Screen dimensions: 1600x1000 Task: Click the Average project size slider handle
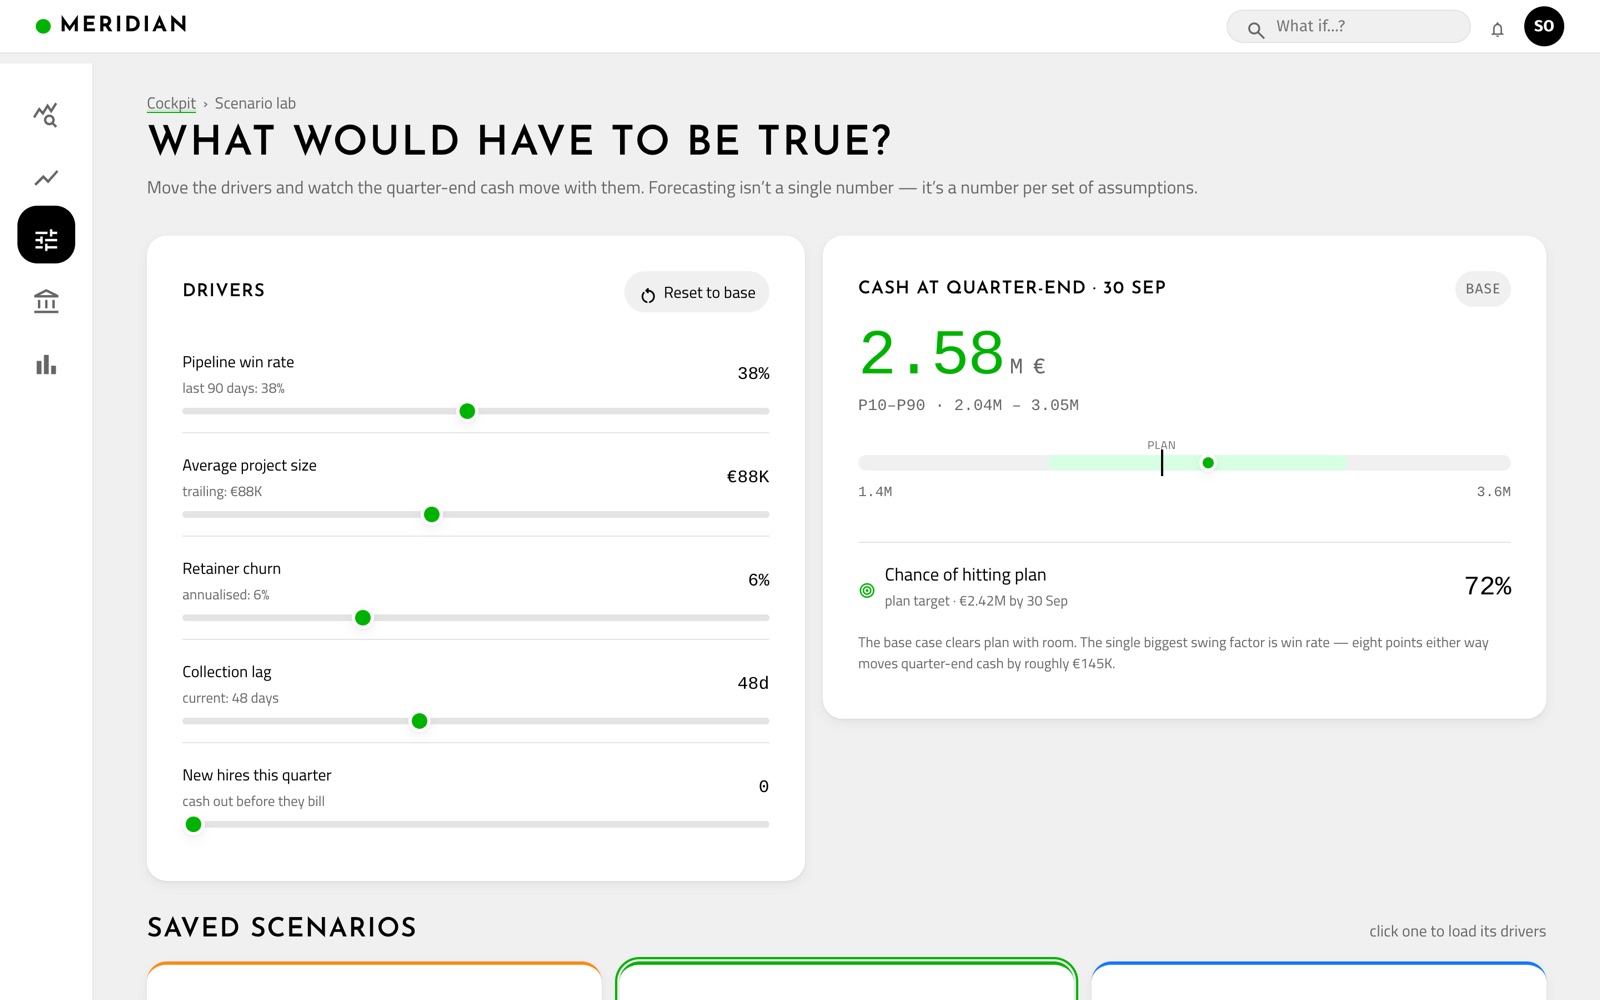point(432,514)
